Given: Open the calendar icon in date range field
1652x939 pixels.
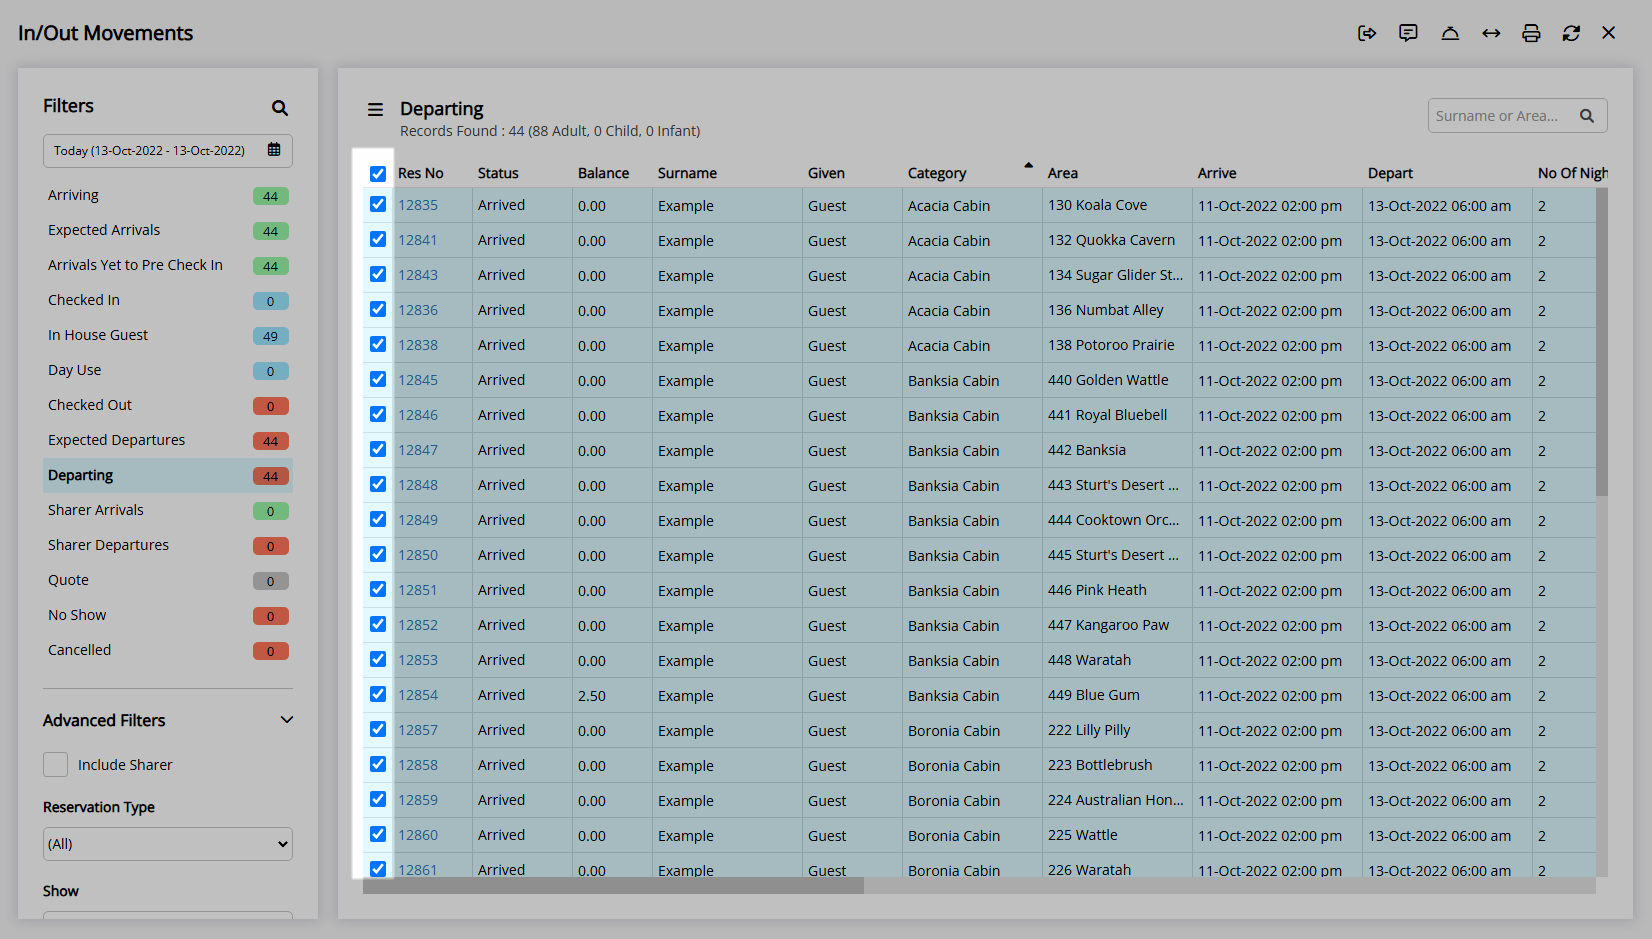Looking at the screenshot, I should pyautogui.click(x=274, y=150).
